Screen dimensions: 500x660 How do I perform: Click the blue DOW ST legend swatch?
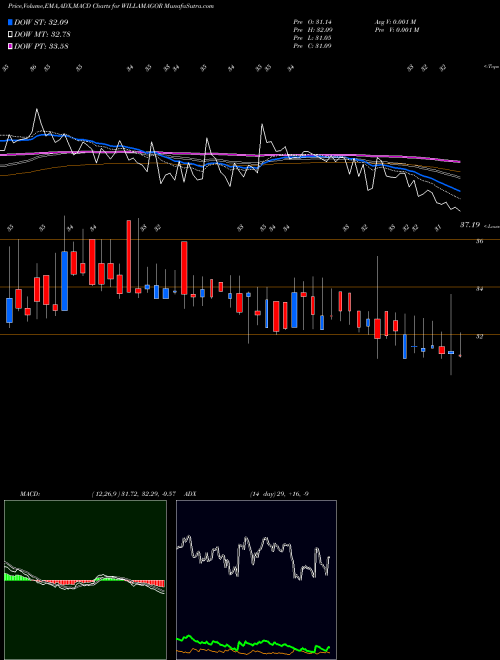pyautogui.click(x=10, y=22)
